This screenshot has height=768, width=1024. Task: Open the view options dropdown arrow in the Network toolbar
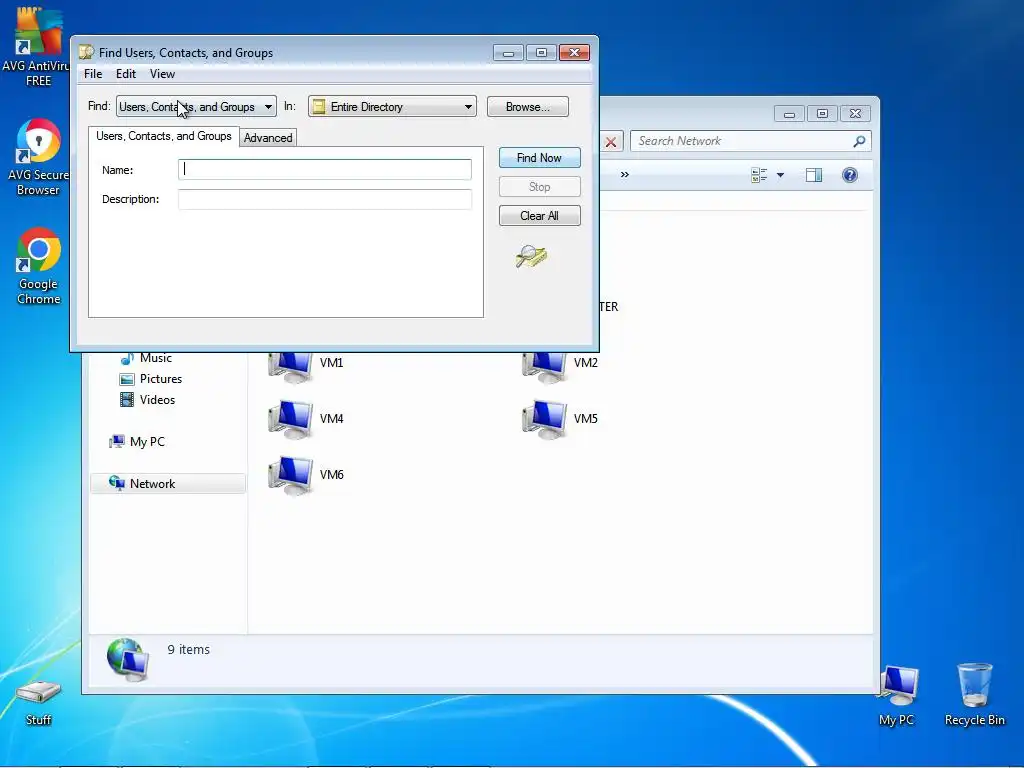click(780, 175)
